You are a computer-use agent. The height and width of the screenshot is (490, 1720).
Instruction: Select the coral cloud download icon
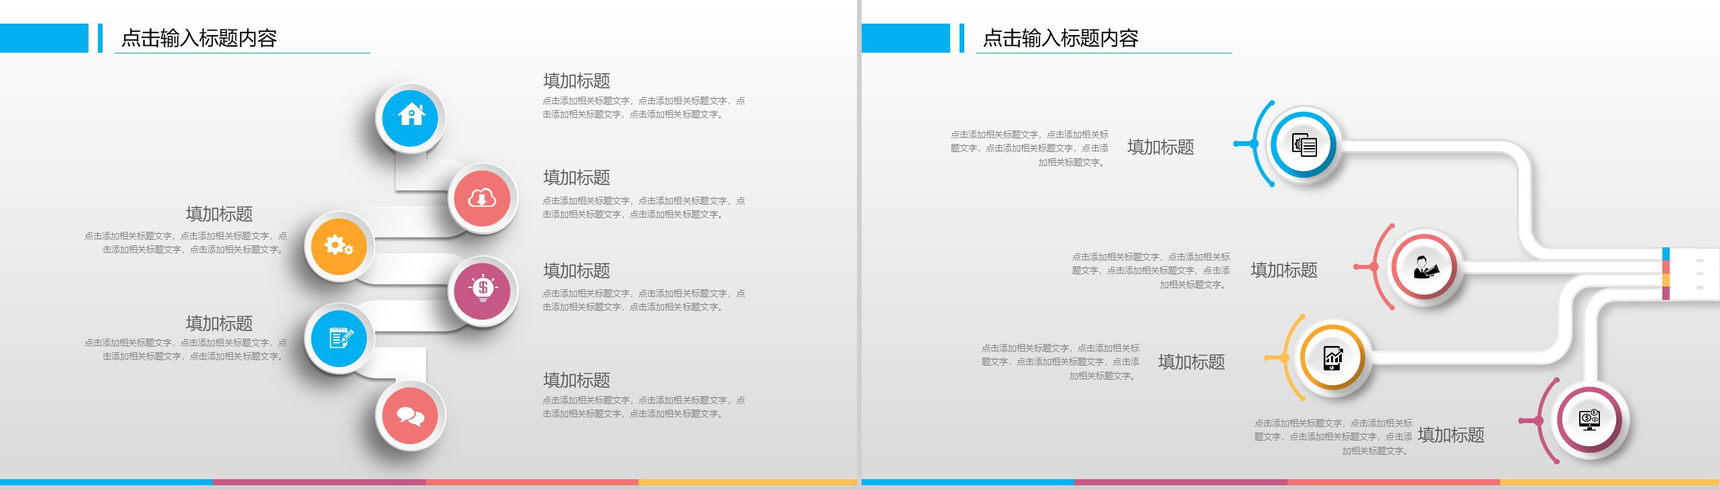482,198
